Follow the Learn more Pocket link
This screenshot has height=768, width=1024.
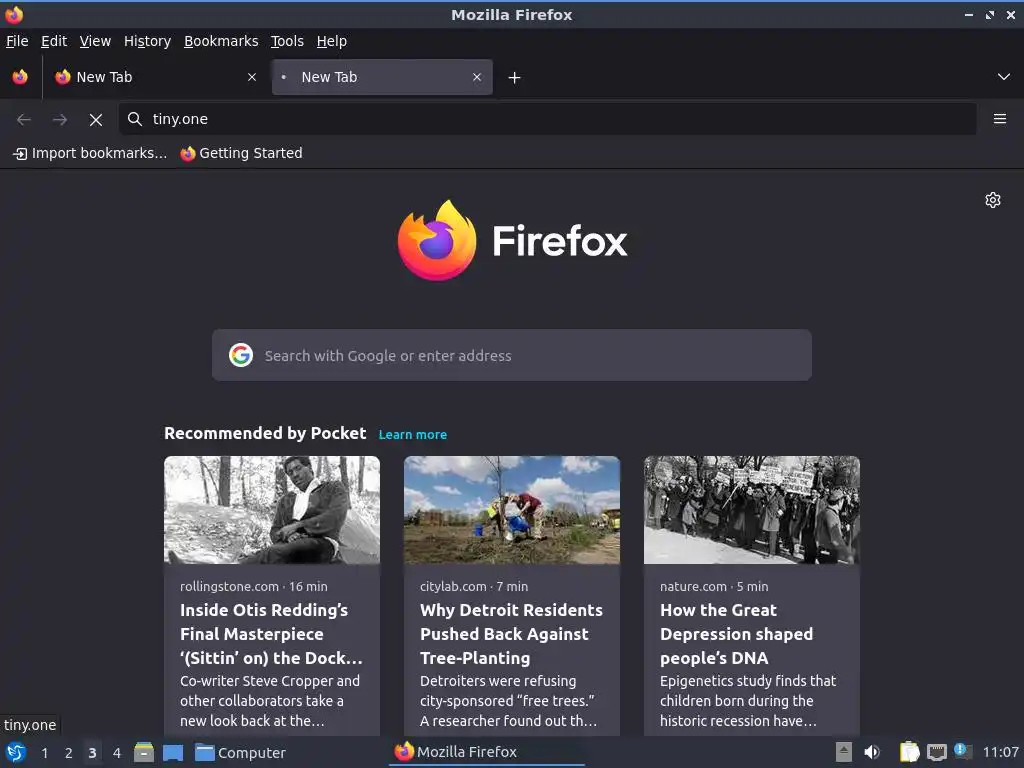[x=413, y=435]
